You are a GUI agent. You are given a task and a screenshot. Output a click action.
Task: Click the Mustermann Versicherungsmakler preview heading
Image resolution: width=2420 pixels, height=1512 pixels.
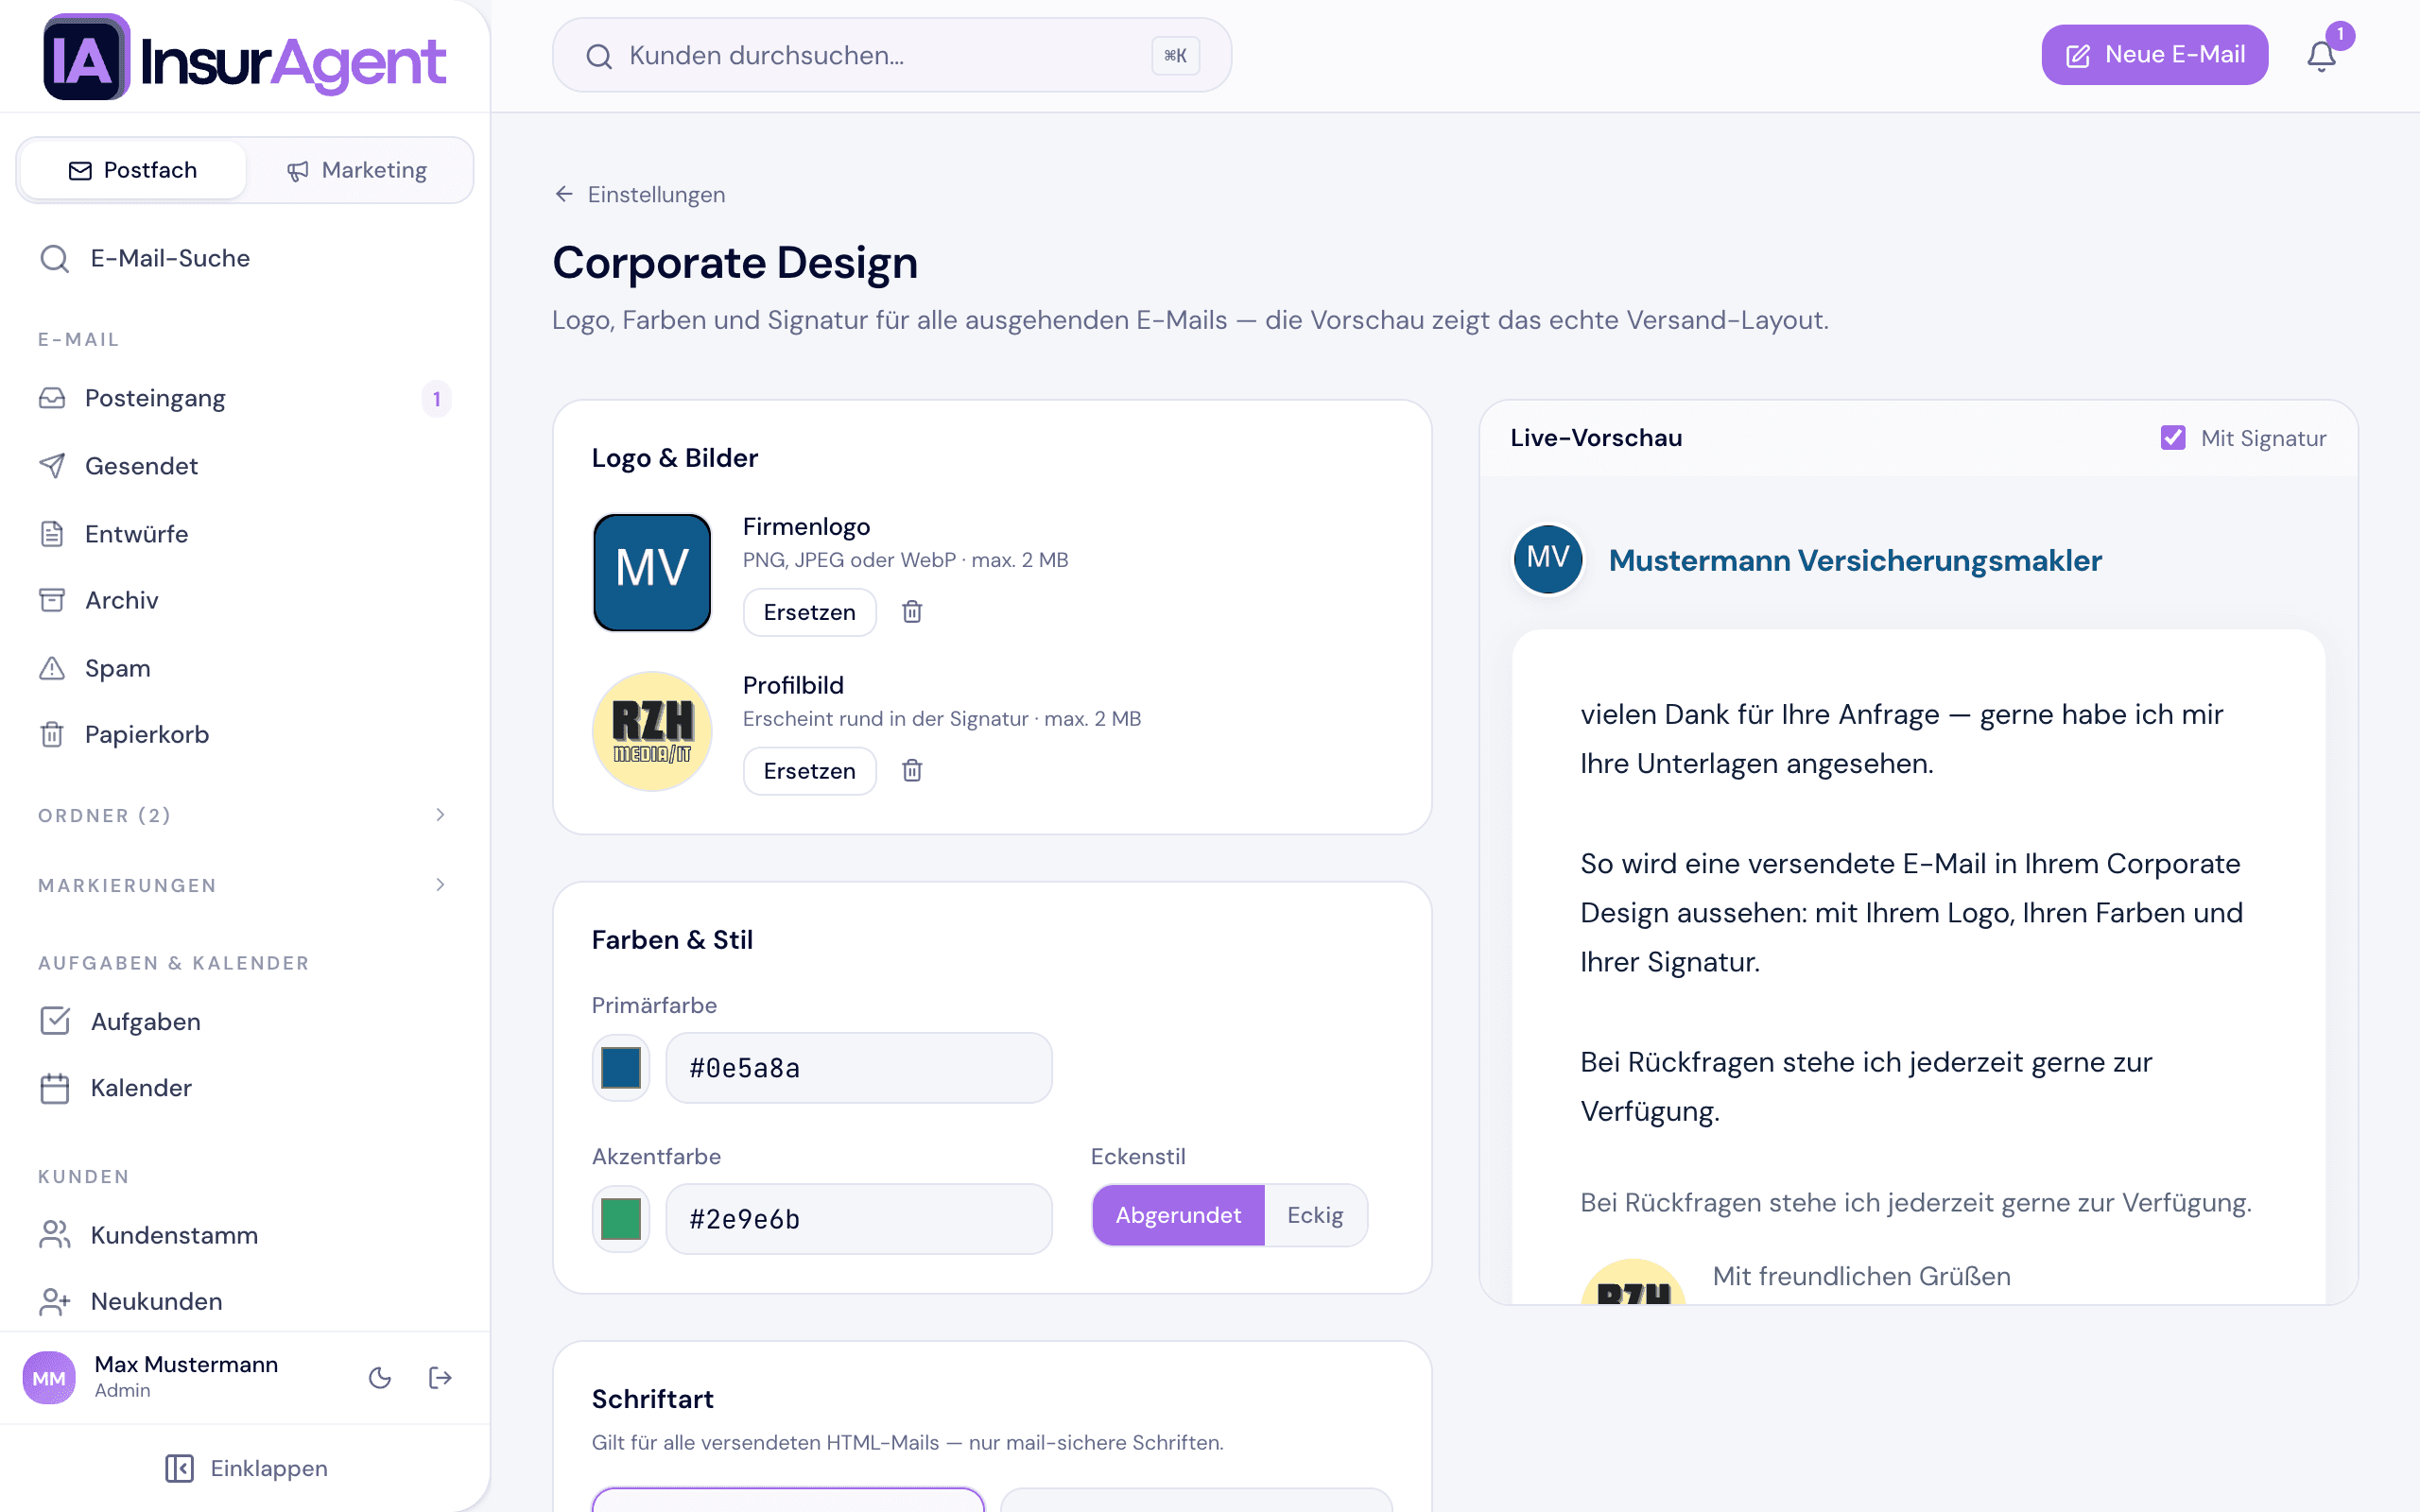pos(1855,560)
